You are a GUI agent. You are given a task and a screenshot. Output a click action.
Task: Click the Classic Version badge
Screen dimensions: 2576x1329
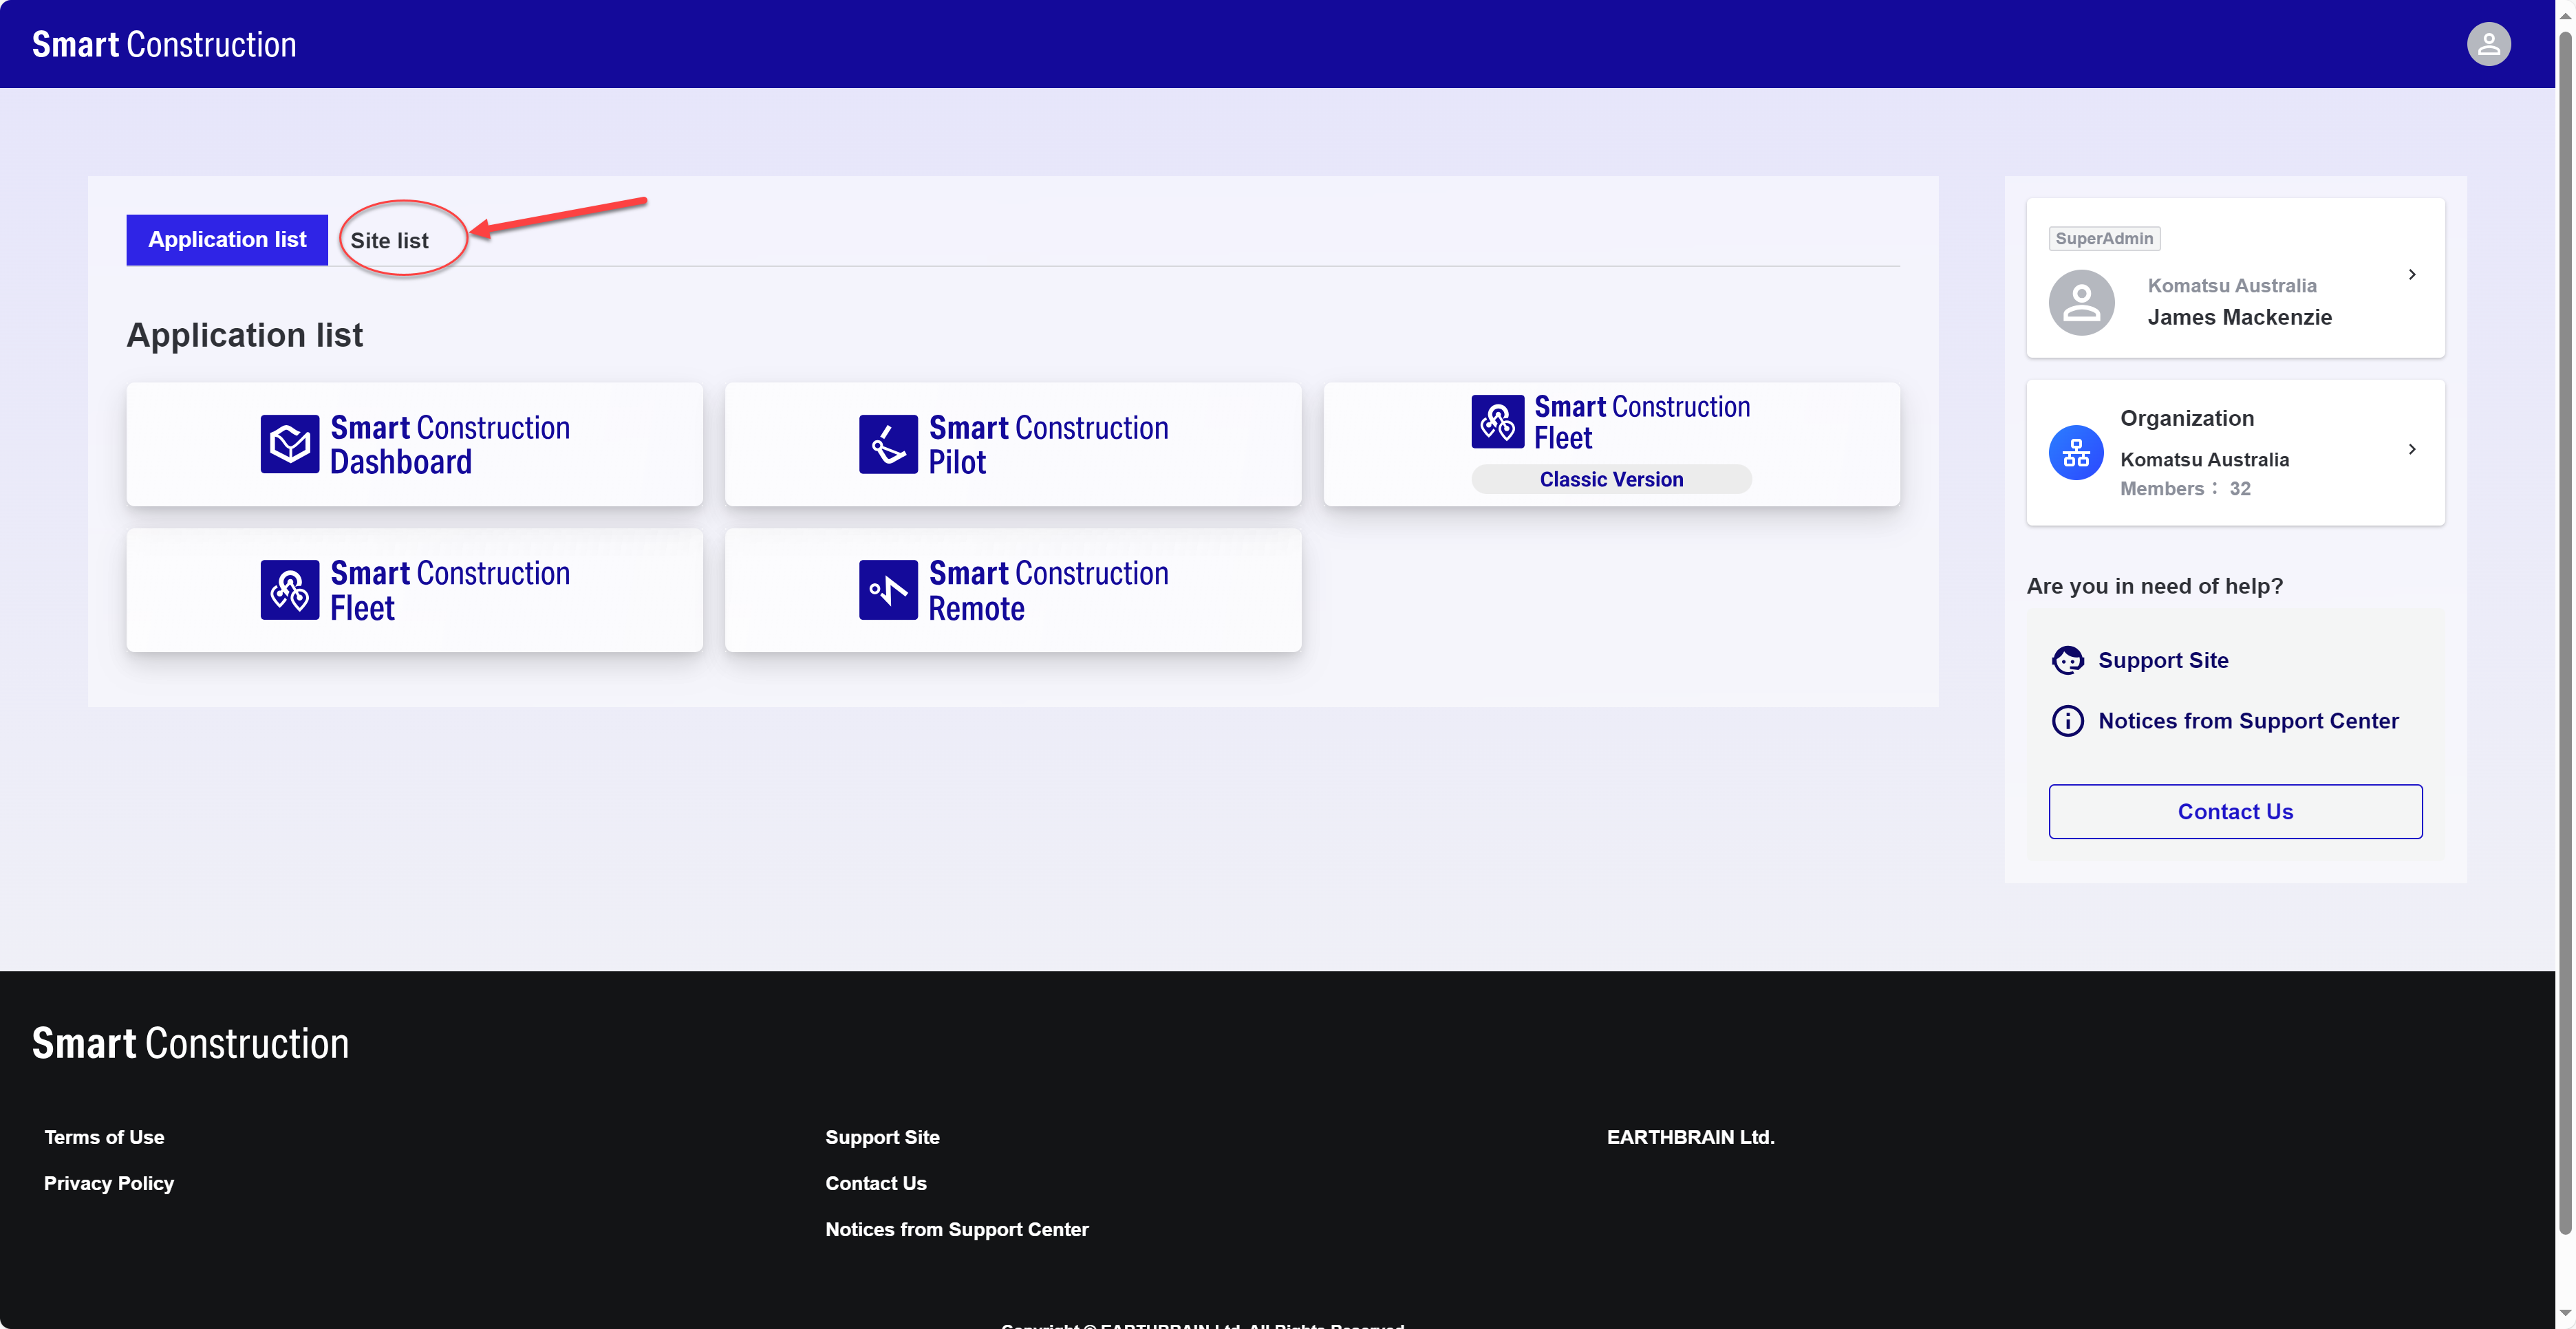point(1611,479)
